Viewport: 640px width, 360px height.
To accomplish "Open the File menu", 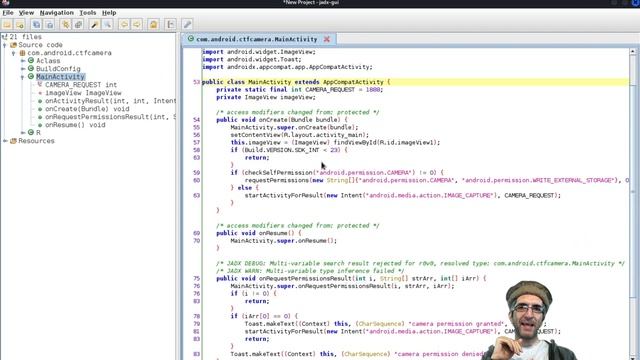I will [8, 13].
